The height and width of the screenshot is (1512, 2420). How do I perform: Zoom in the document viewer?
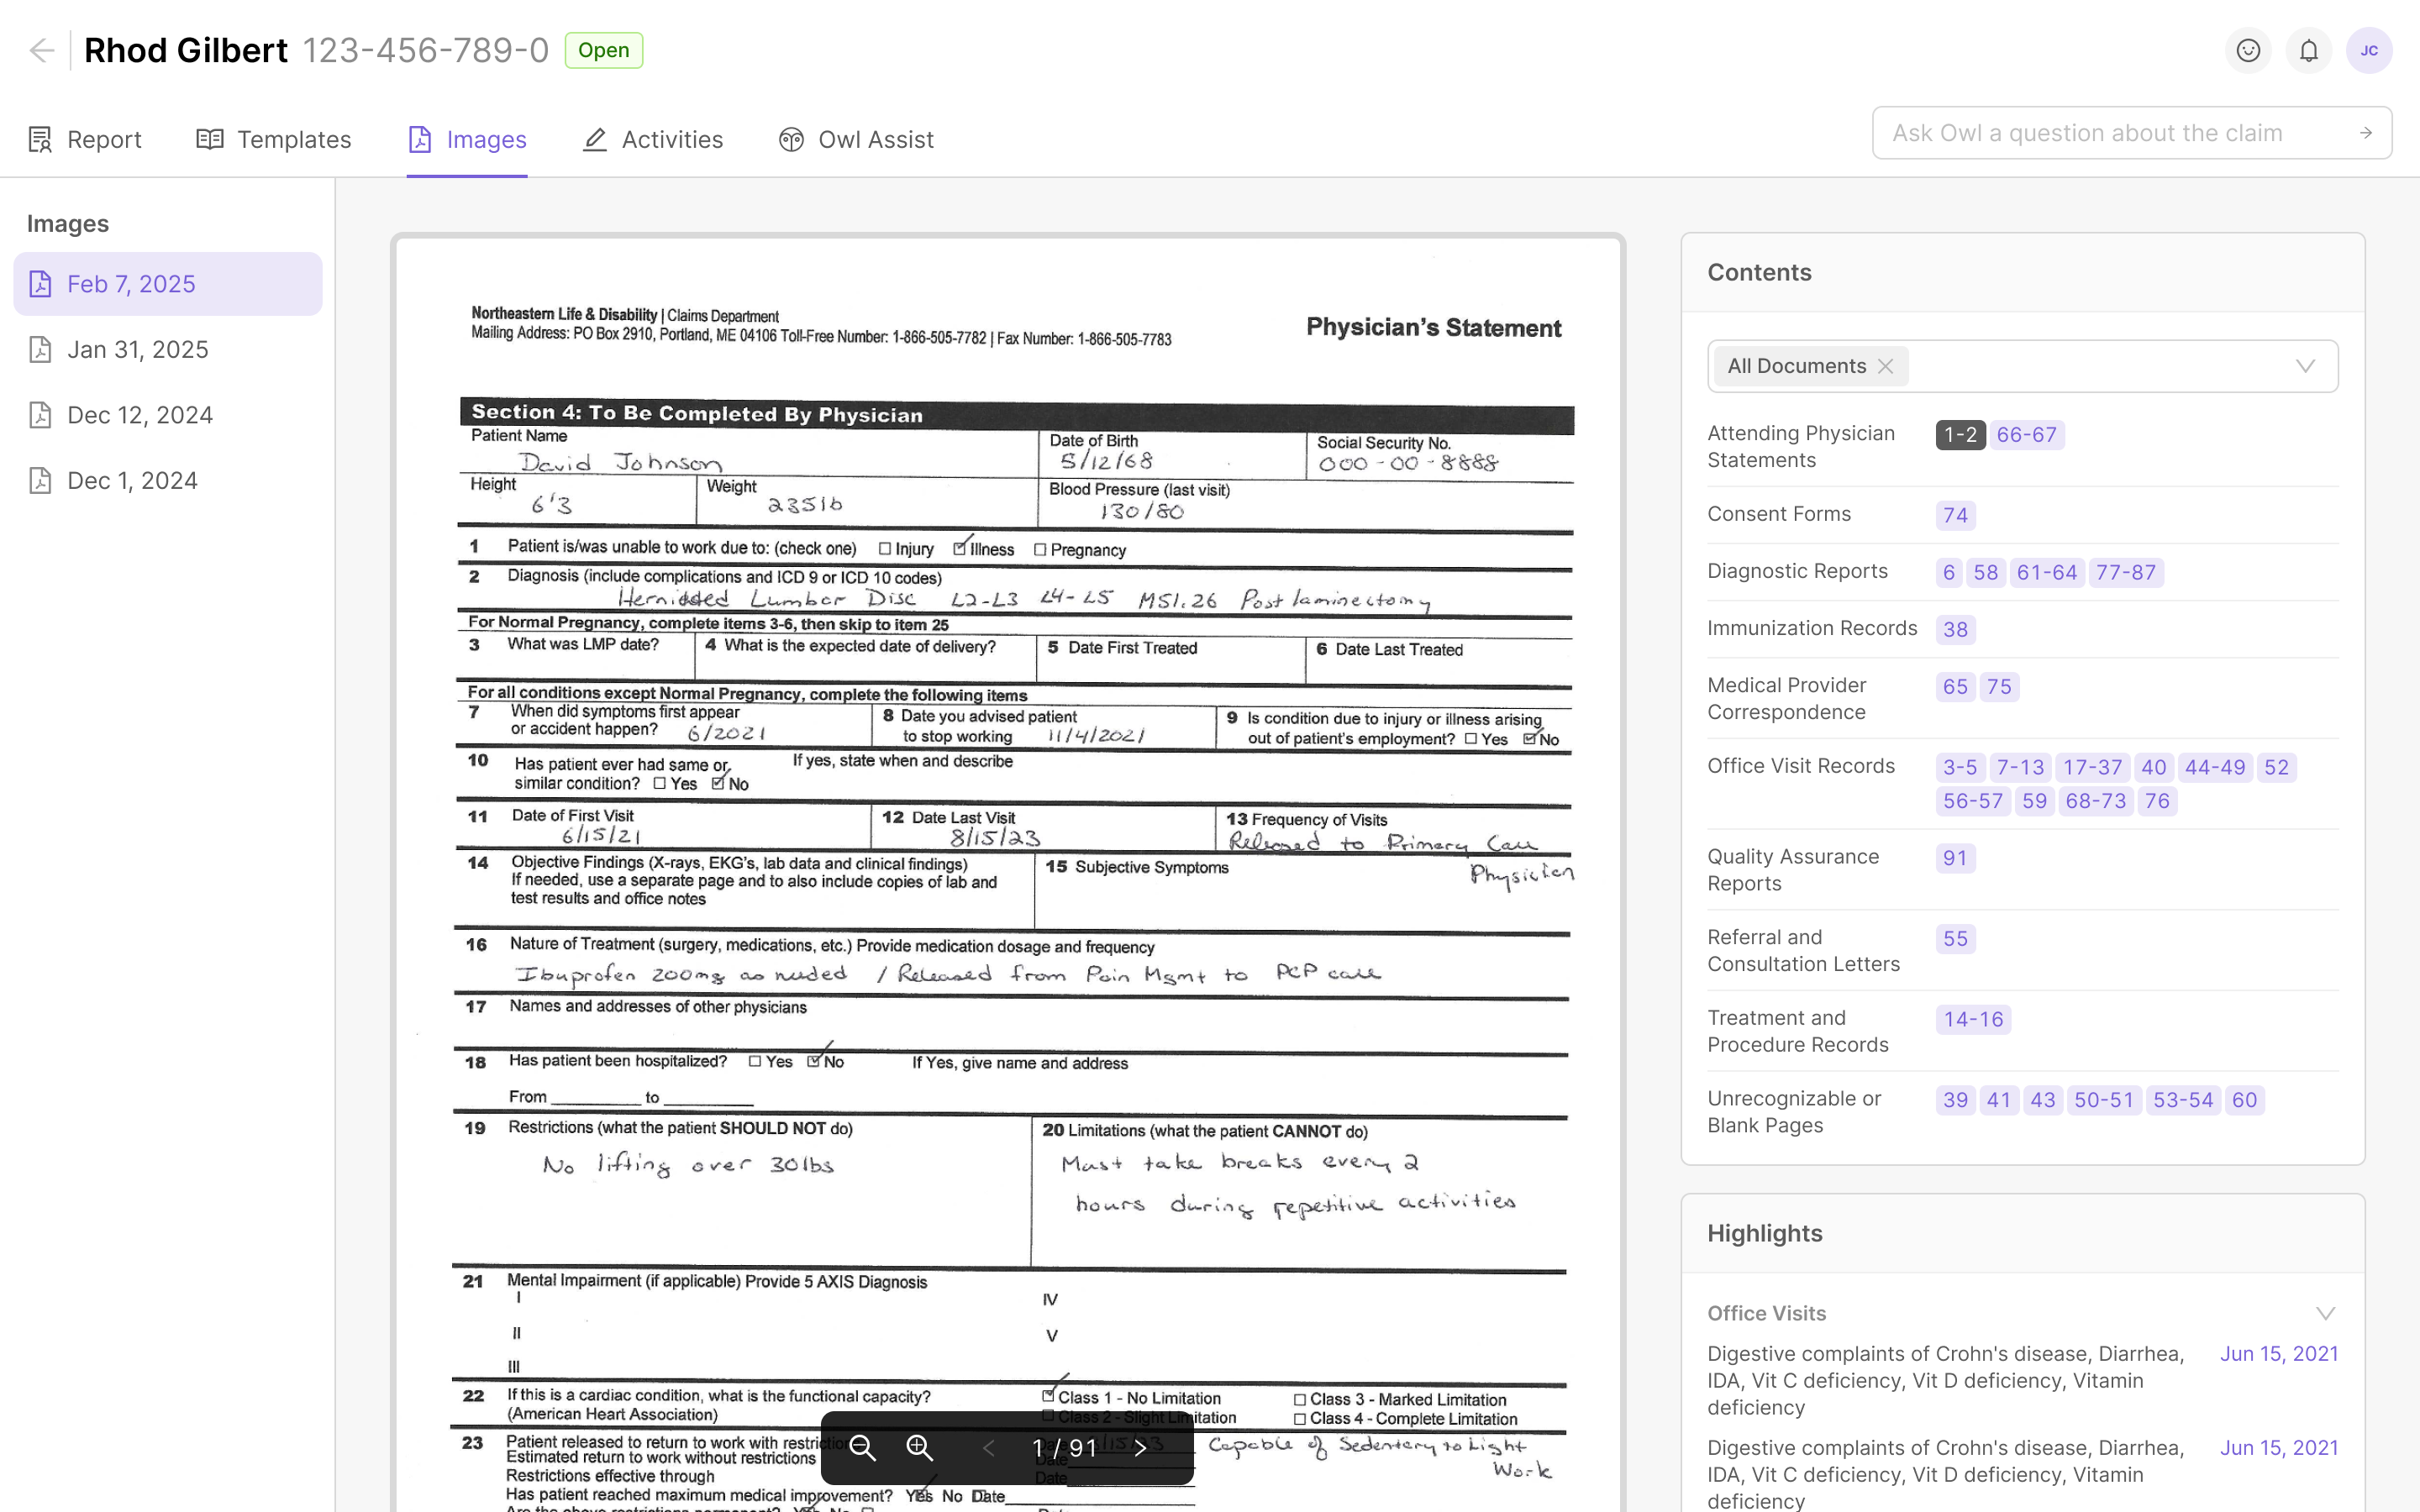(x=919, y=1447)
